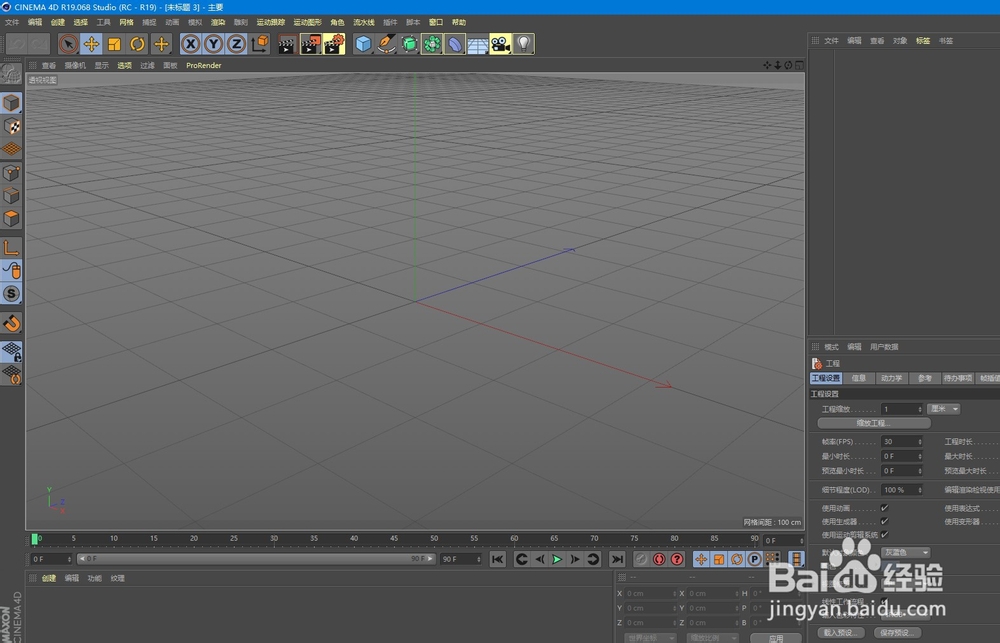The width and height of the screenshot is (1000, 643).
Task: Activate the Rotate tool in top toolbar
Action: (x=137, y=44)
